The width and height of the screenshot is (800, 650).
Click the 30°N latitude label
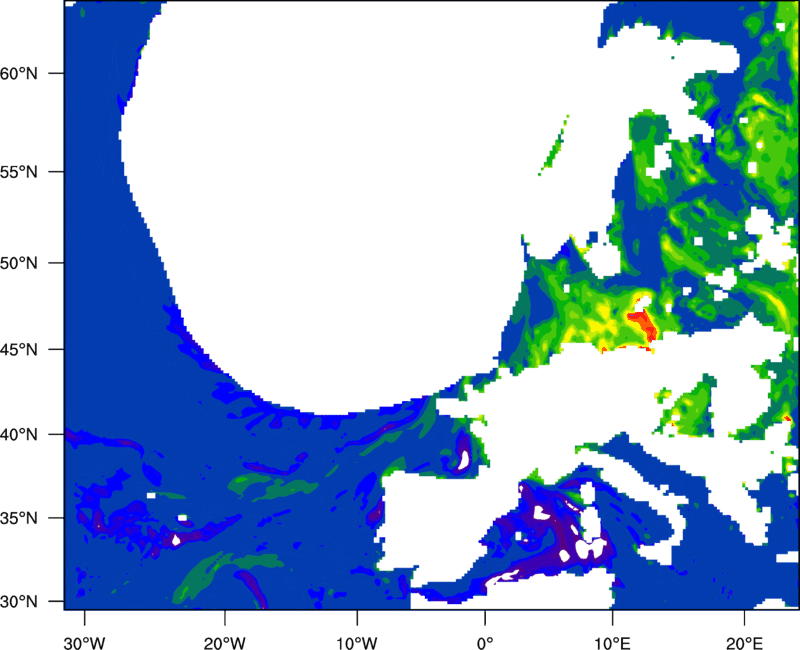(19, 602)
